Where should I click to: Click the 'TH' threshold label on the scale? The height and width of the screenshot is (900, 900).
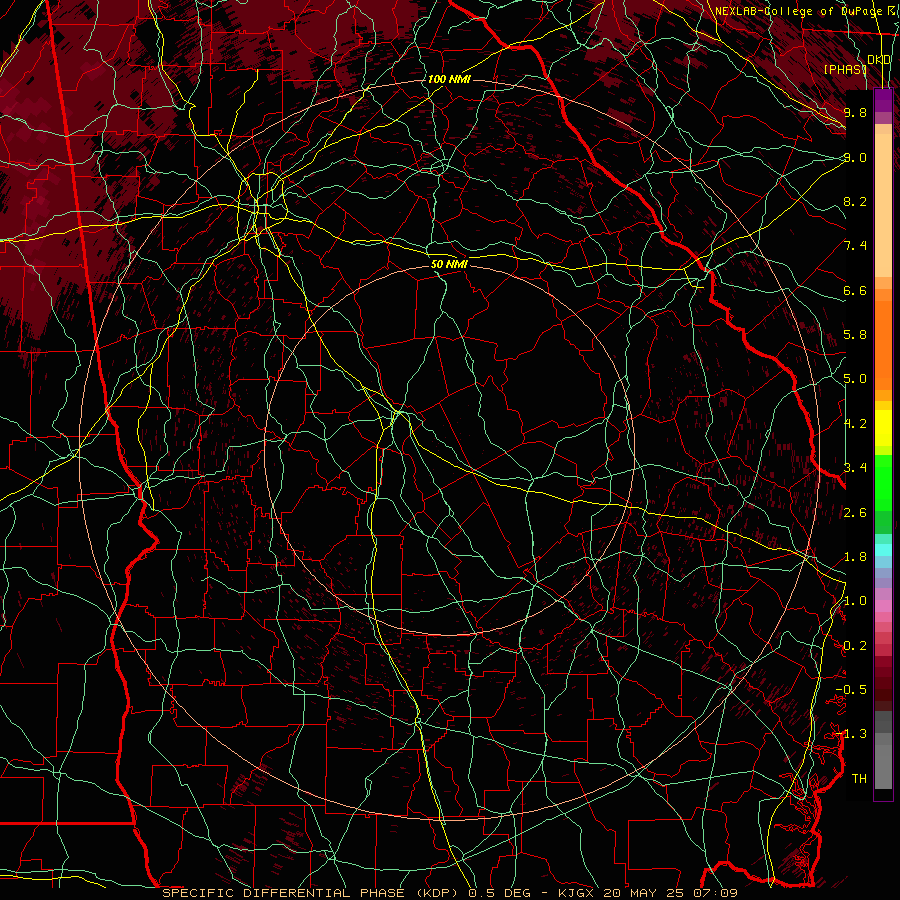859,779
